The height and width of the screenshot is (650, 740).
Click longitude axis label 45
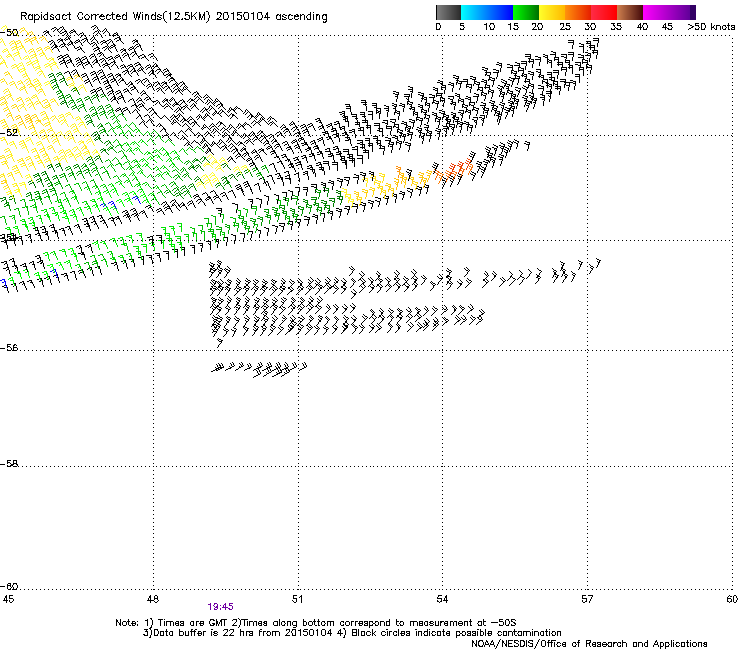(8, 599)
